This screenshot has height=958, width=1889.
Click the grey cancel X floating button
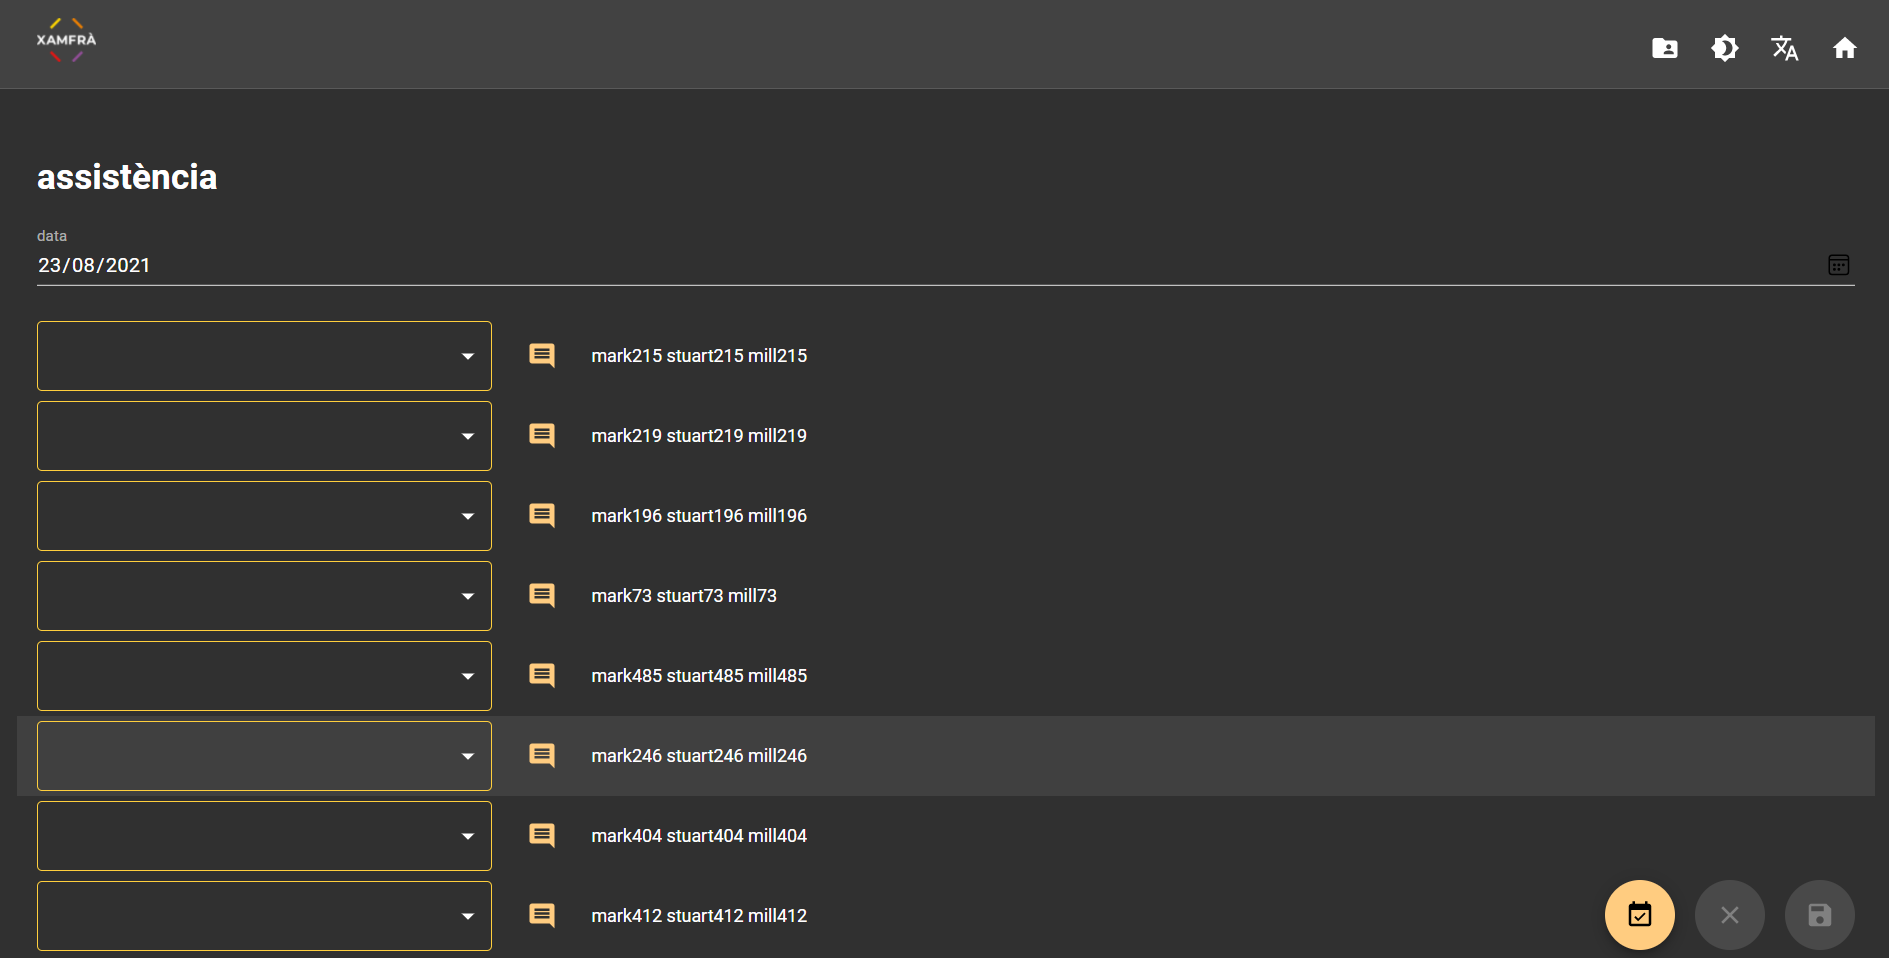(1730, 915)
